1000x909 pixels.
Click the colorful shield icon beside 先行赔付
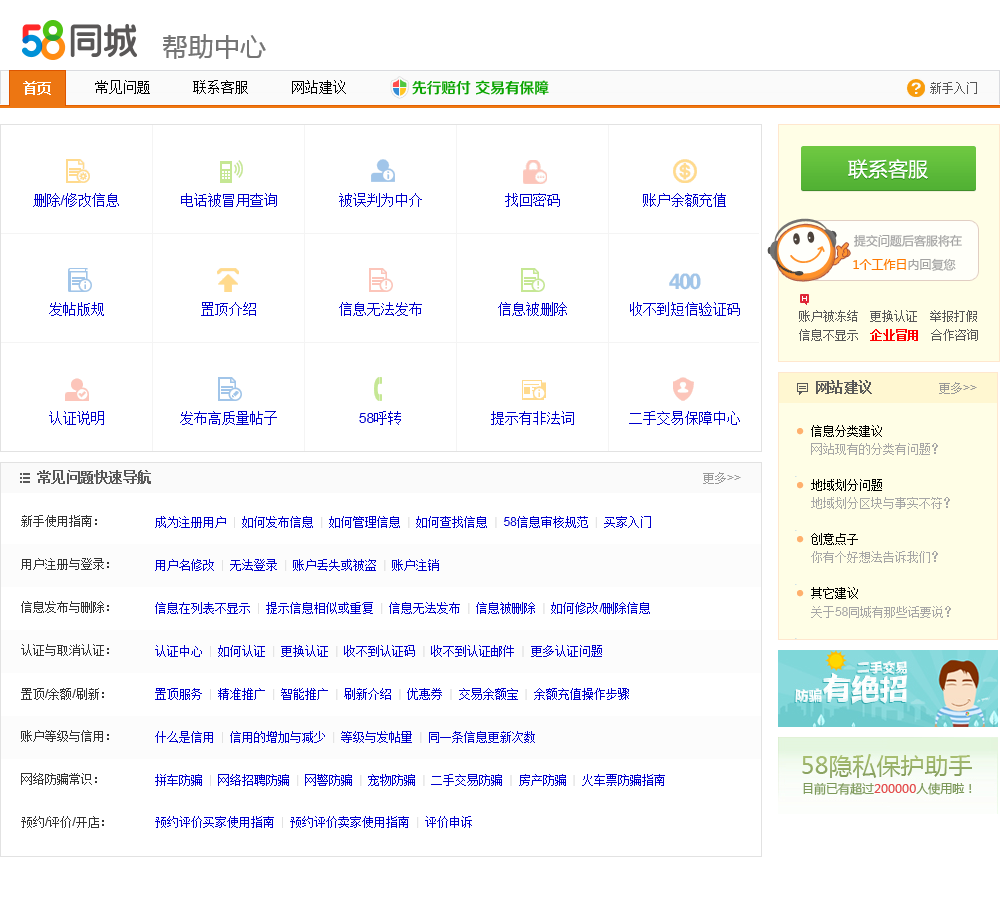pyautogui.click(x=399, y=87)
